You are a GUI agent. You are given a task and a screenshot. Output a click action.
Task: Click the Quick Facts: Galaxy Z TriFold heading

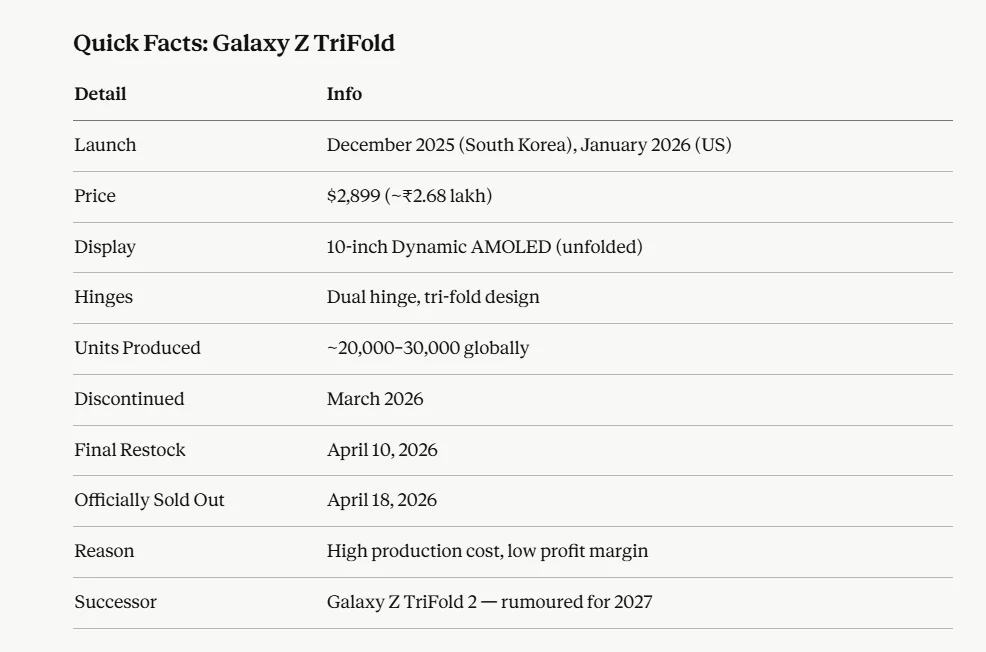pyautogui.click(x=234, y=44)
